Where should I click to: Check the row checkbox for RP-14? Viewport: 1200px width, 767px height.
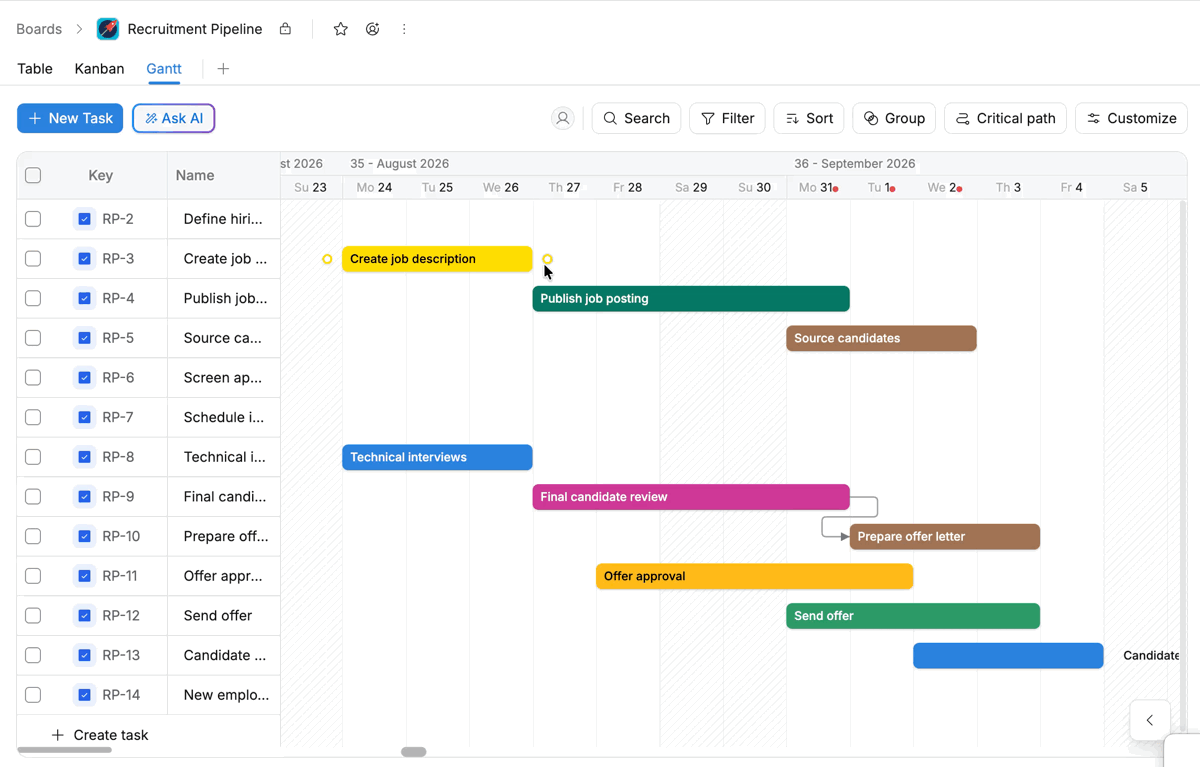[x=33, y=695]
